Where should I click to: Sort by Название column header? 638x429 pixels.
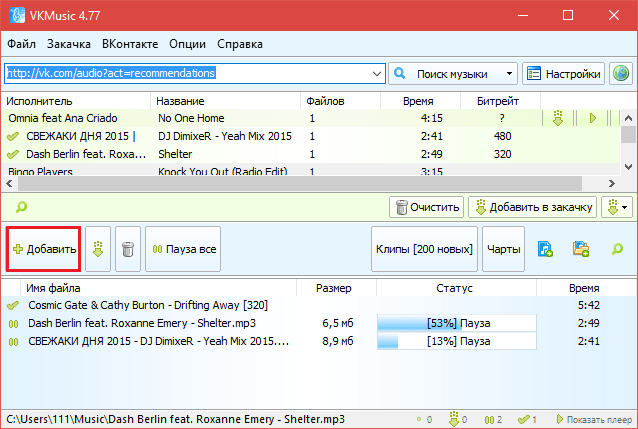point(226,101)
